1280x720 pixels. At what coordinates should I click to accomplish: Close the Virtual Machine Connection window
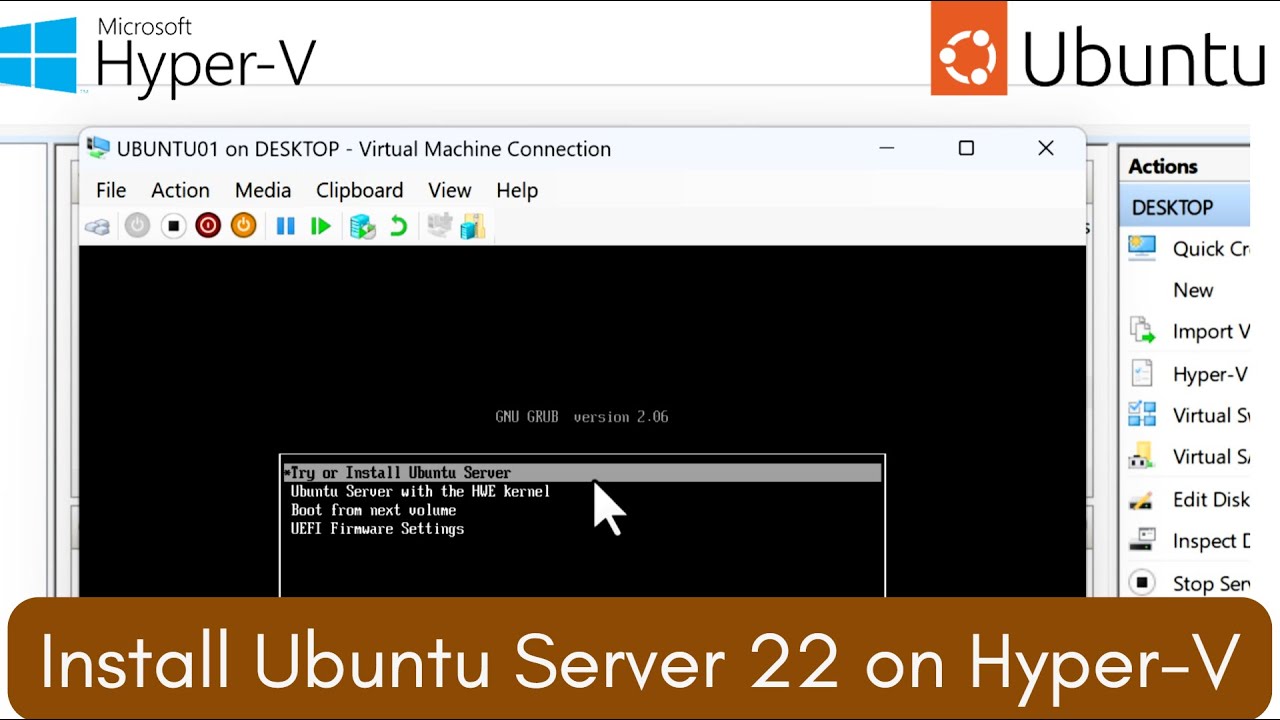click(1046, 148)
